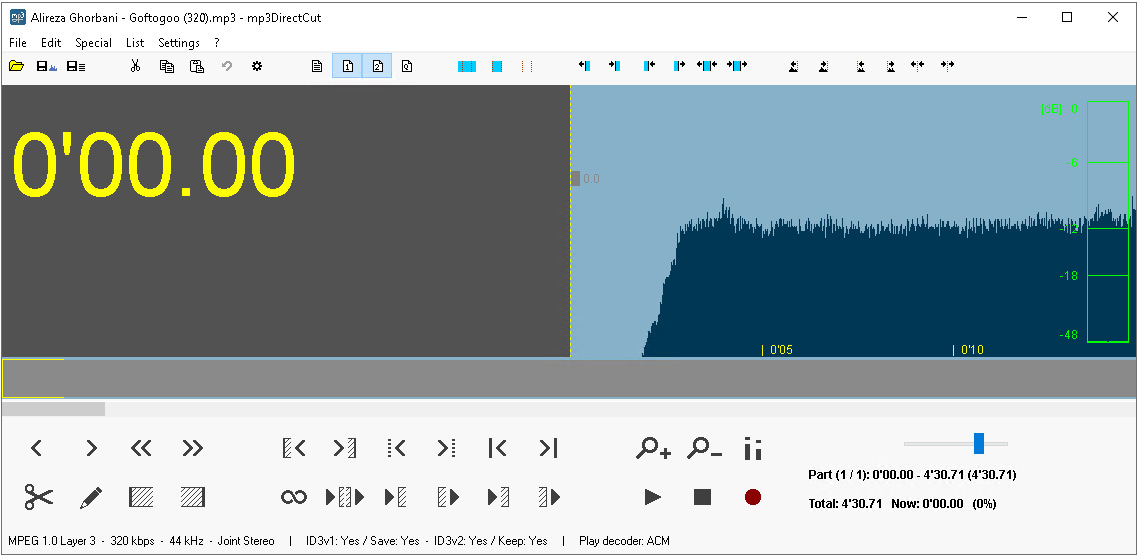Click the small solid blue square icon
Viewport: 1142px width, 560px height.
497,66
